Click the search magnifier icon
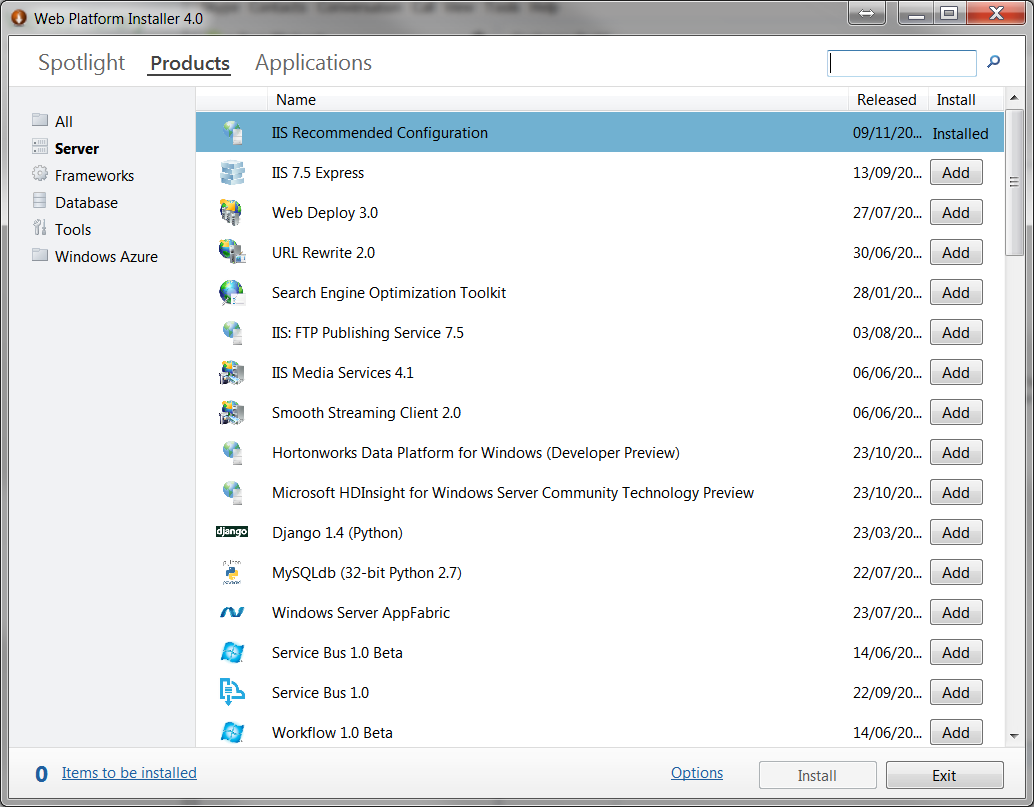Image resolution: width=1034 pixels, height=807 pixels. point(992,62)
